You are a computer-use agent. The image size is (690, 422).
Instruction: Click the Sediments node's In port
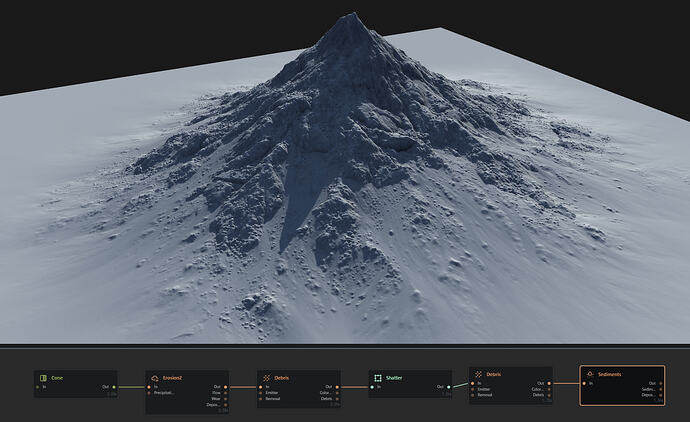584,384
